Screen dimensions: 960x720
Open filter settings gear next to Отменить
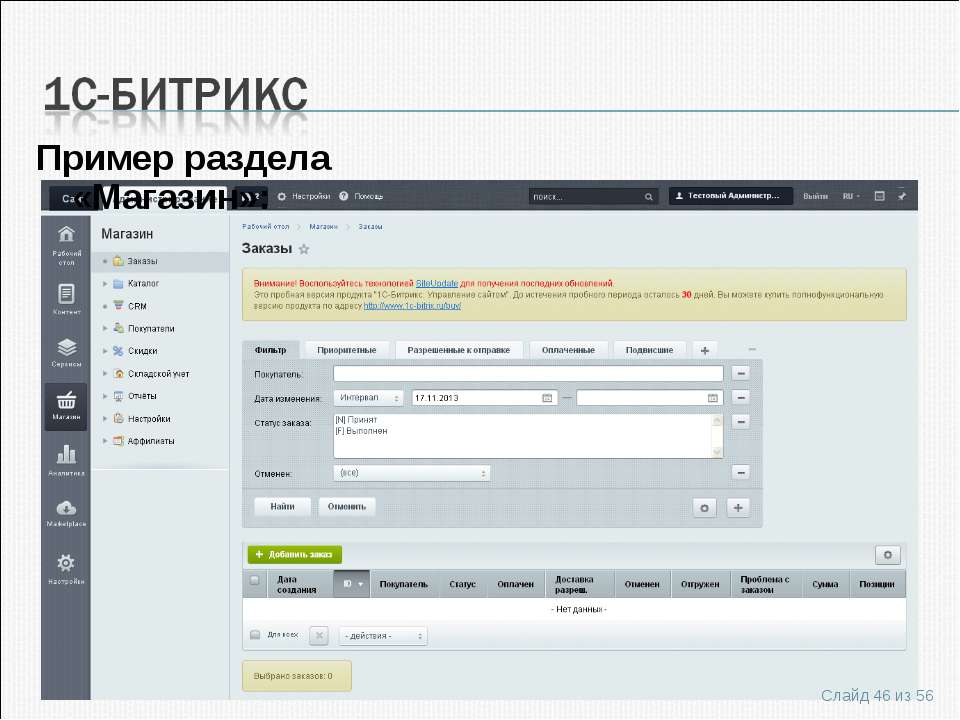click(x=704, y=508)
